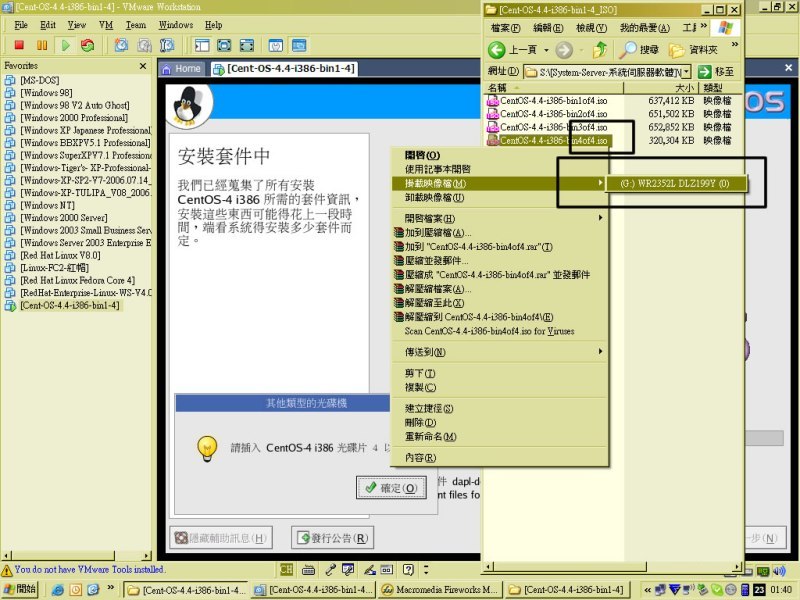Viewport: 800px width, 600px height.
Task: Click the 隱藏輔助訊息(H) button
Action: coord(221,538)
